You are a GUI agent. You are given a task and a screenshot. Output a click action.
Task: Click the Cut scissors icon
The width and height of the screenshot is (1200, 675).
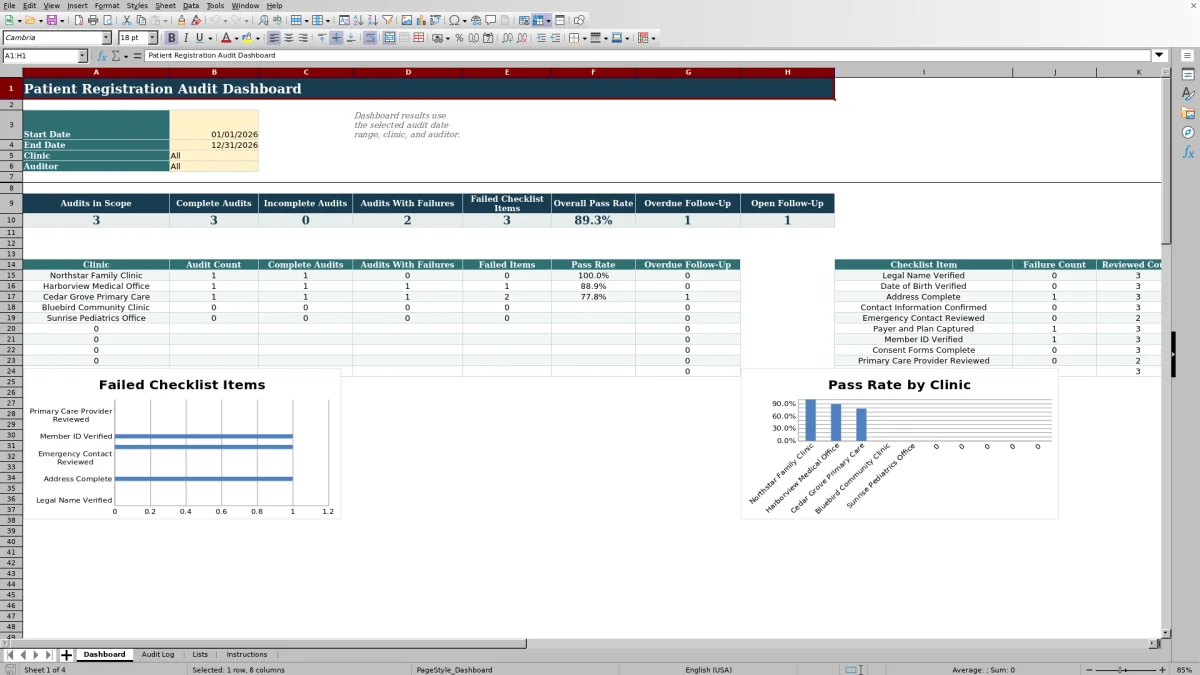(126, 20)
